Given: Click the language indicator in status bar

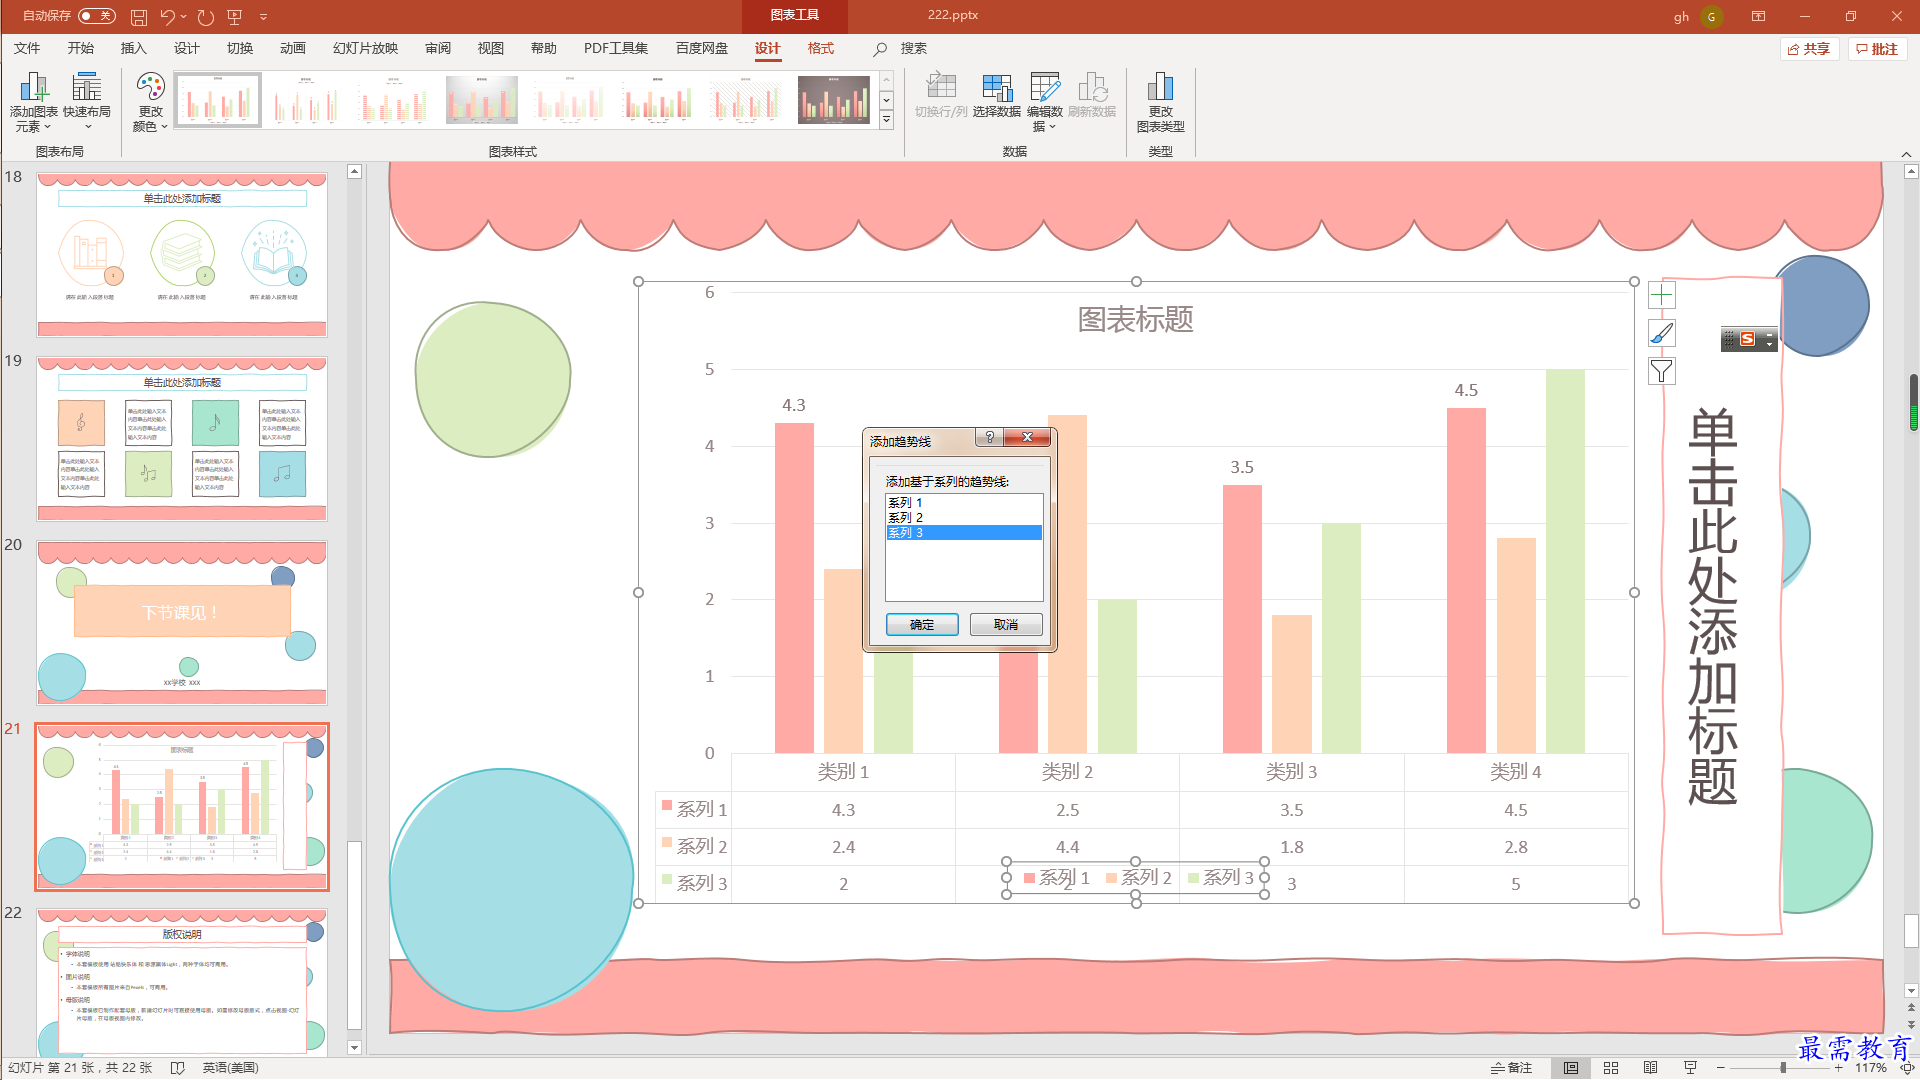Looking at the screenshot, I should [x=230, y=1068].
